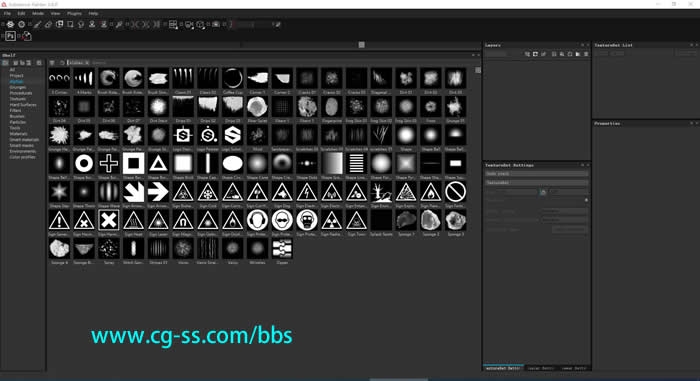Pick the plus cross outline shape alpha

point(109,163)
